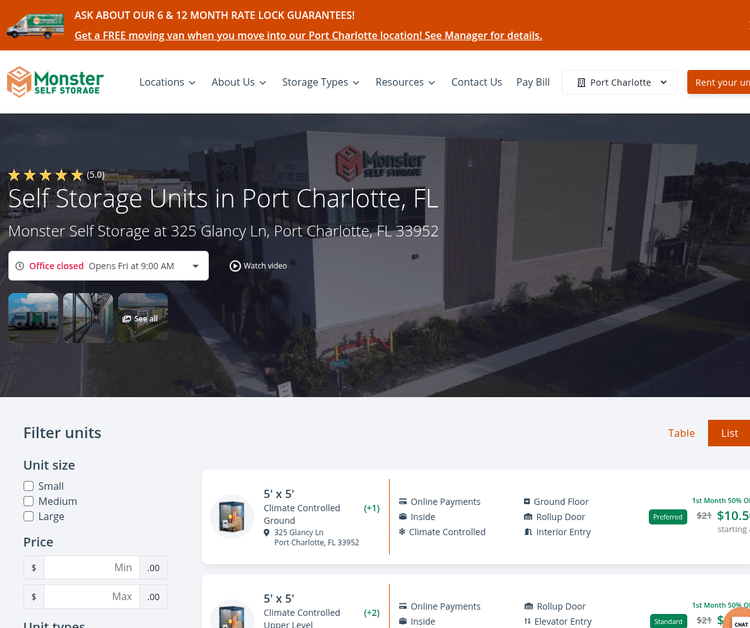Expand the Resources menu
The height and width of the screenshot is (628, 750).
pos(405,82)
